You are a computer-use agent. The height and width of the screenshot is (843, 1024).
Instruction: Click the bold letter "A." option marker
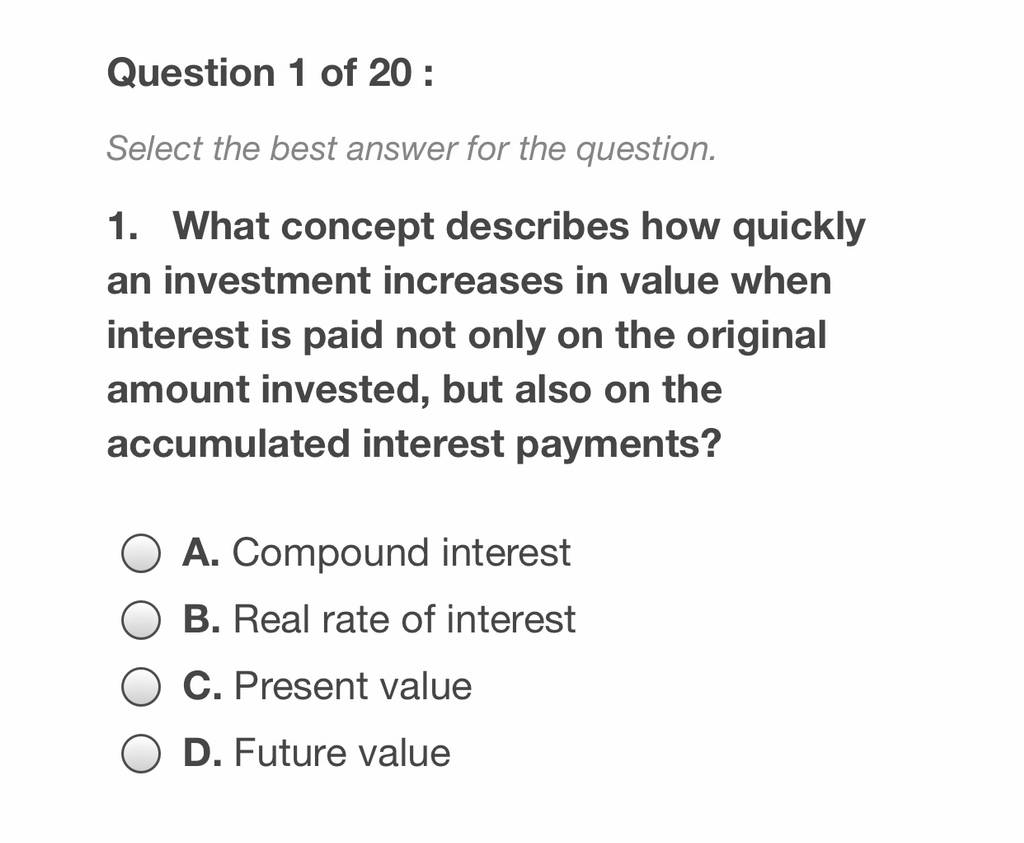(201, 552)
